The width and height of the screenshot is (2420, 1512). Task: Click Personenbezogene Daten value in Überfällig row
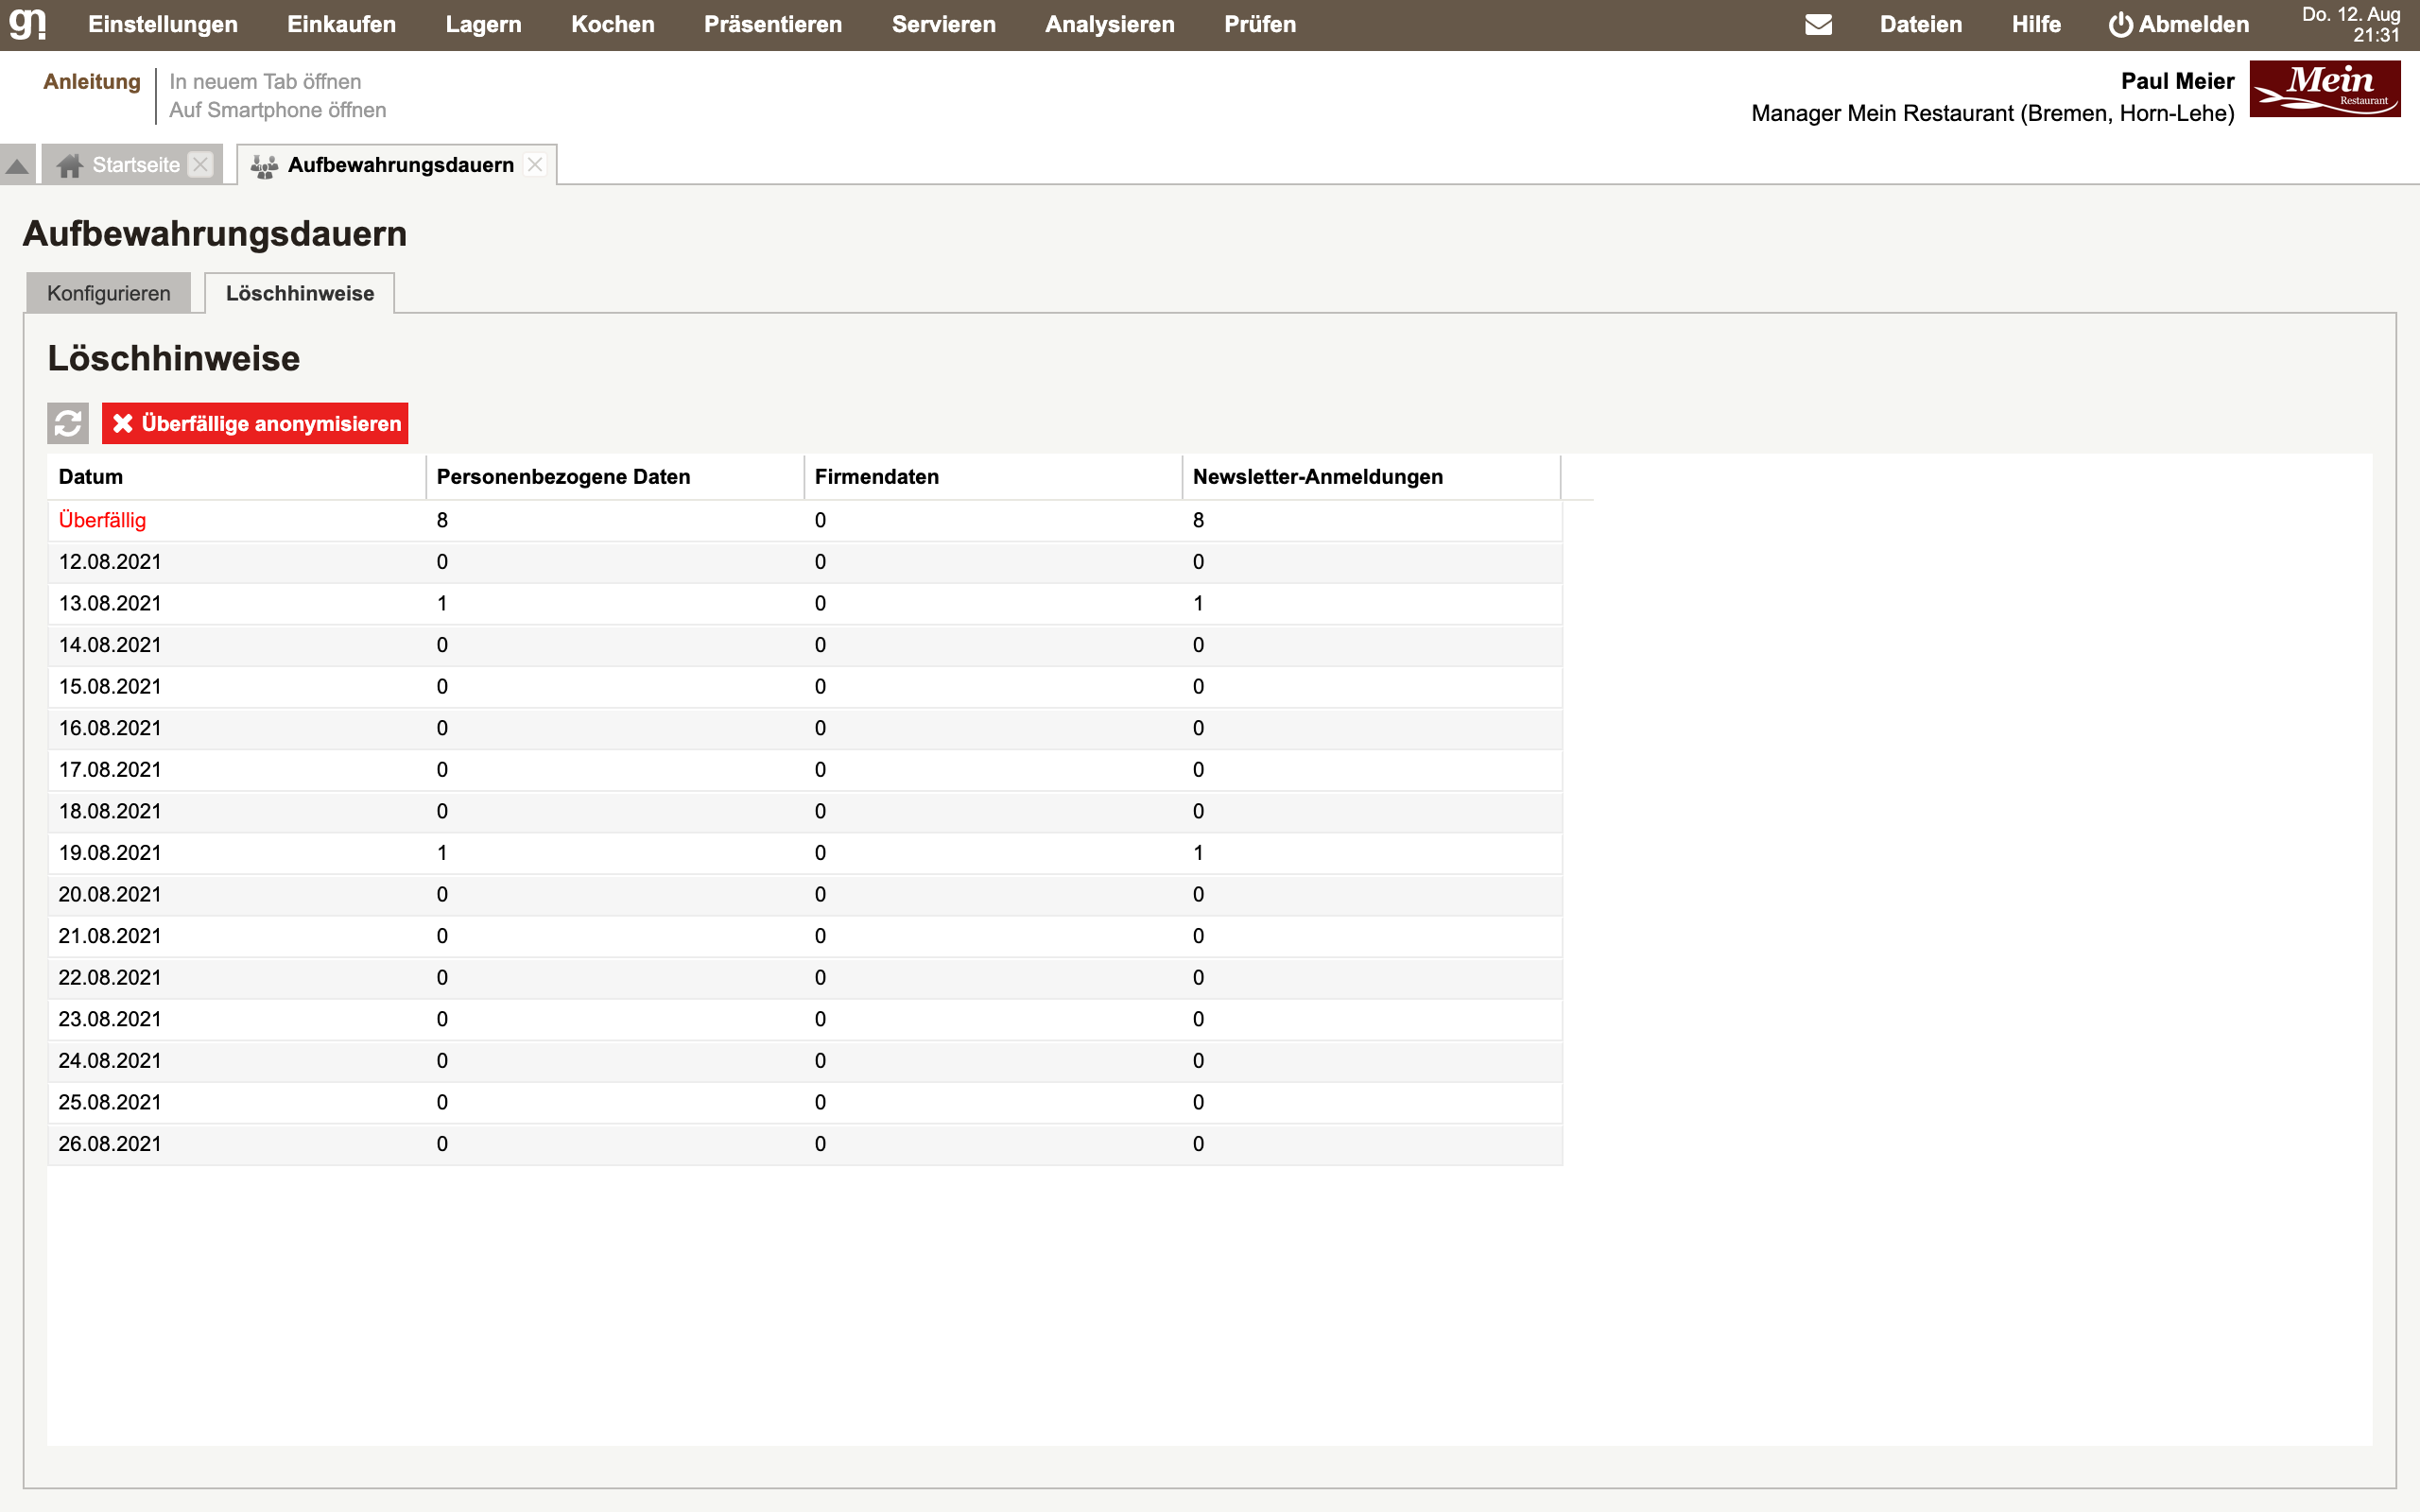point(442,520)
